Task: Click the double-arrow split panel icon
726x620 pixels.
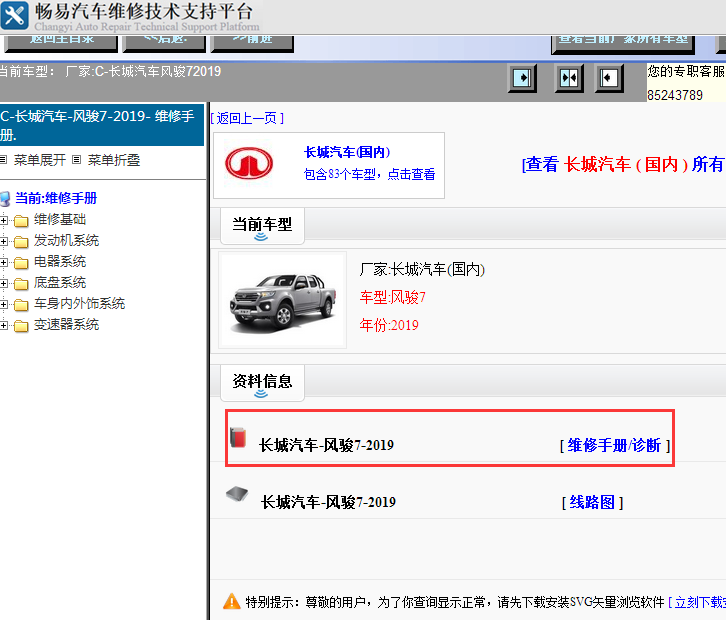Action: coord(569,78)
